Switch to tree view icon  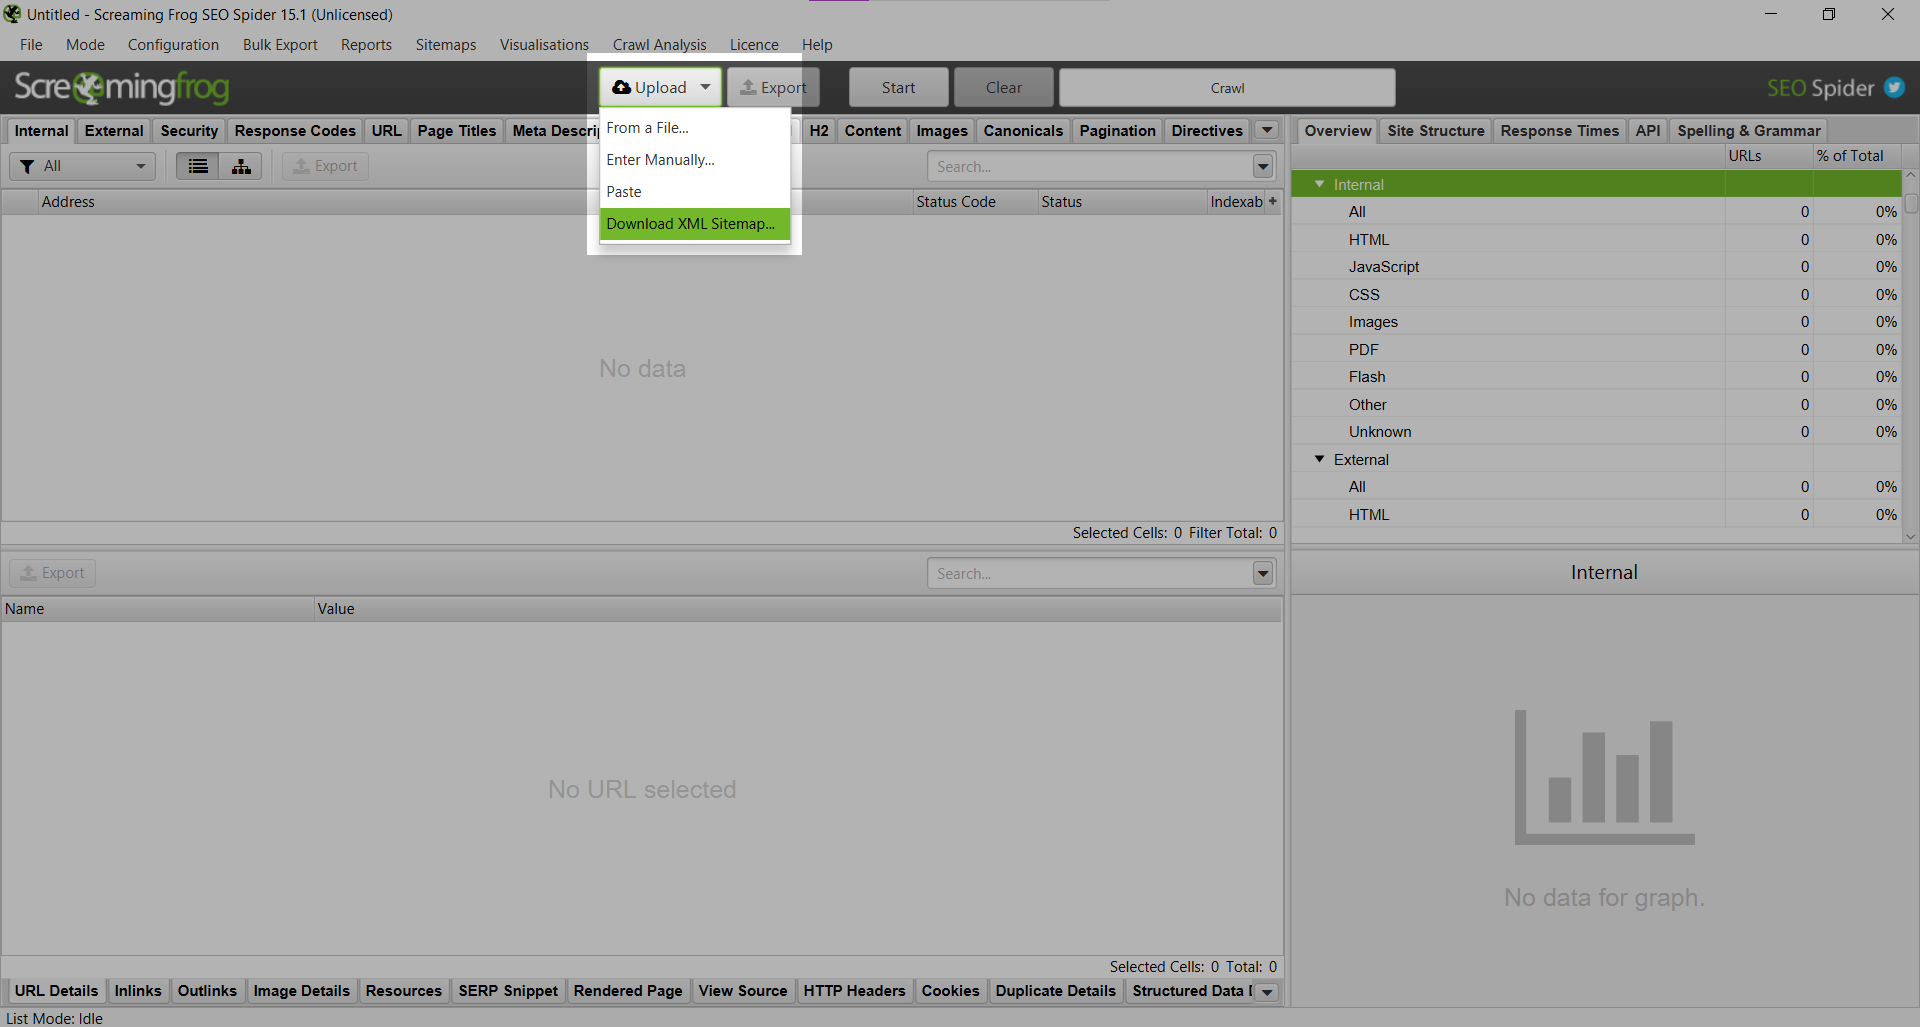coord(241,166)
